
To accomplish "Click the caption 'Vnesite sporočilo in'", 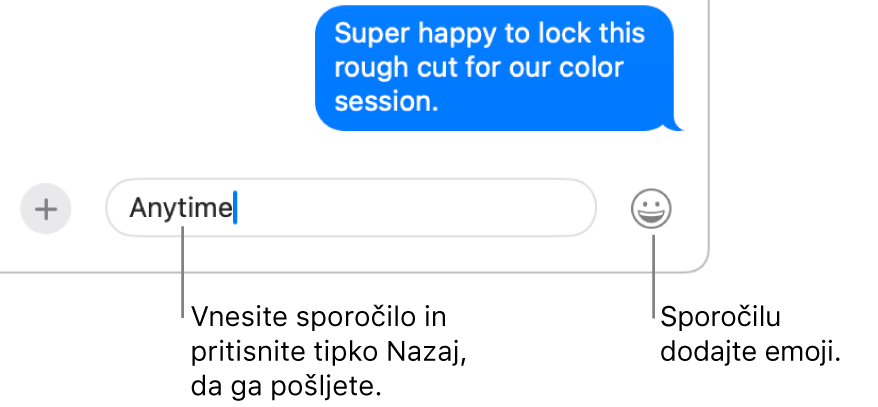I will pyautogui.click(x=319, y=317).
